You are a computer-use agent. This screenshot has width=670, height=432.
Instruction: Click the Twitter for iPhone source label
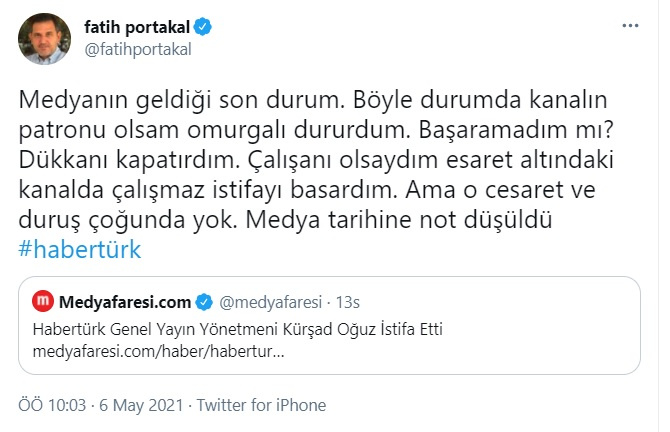tap(261, 406)
